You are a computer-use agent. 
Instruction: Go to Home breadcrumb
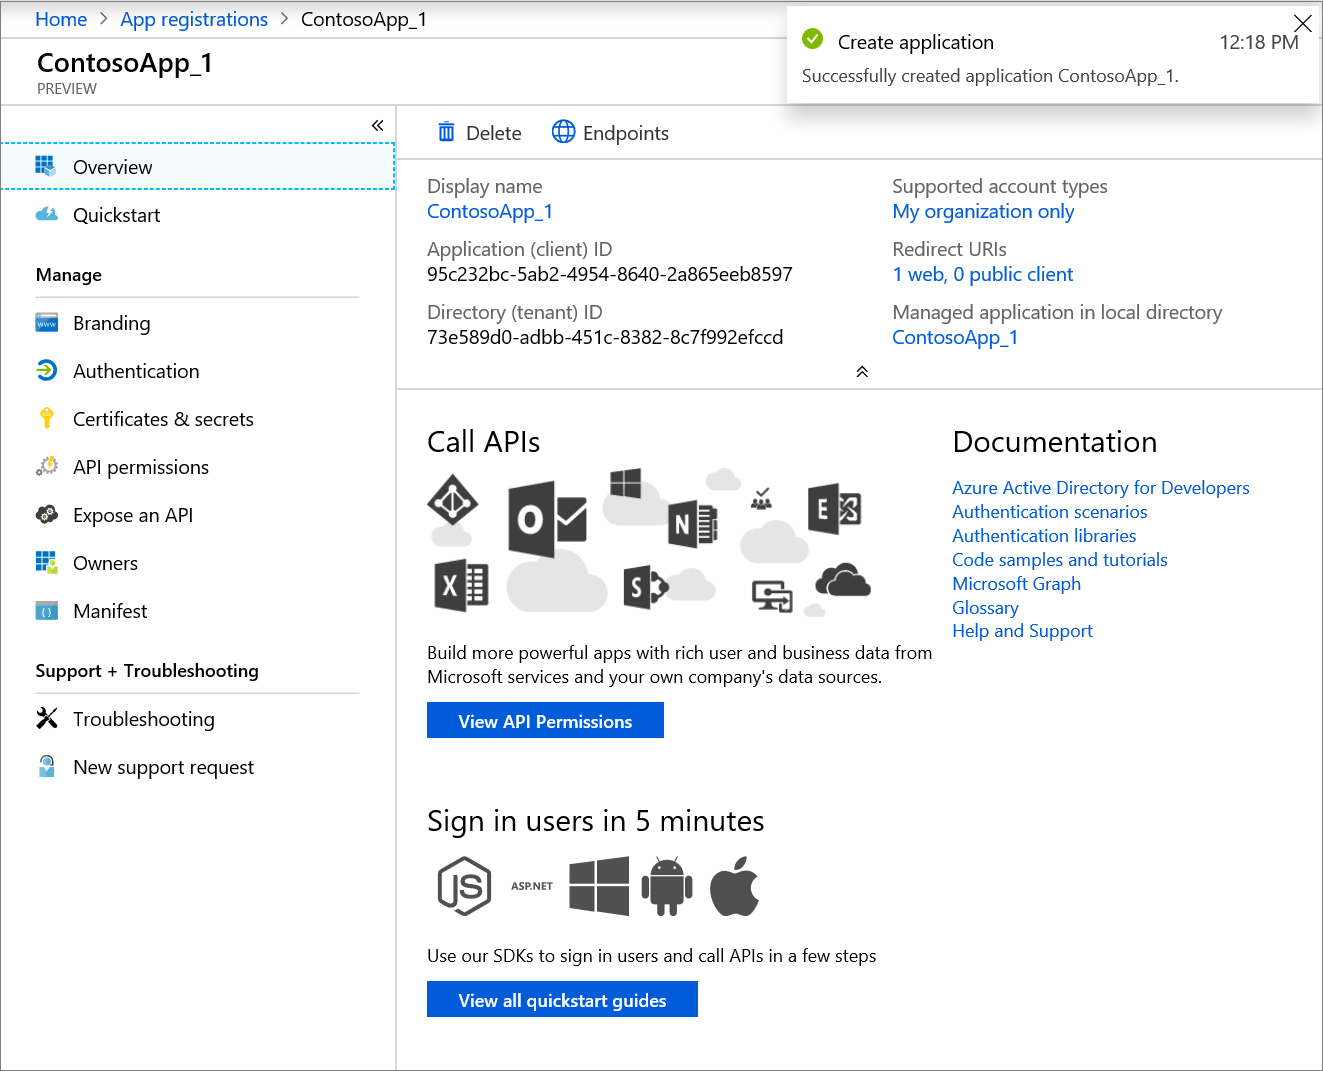pyautogui.click(x=61, y=19)
